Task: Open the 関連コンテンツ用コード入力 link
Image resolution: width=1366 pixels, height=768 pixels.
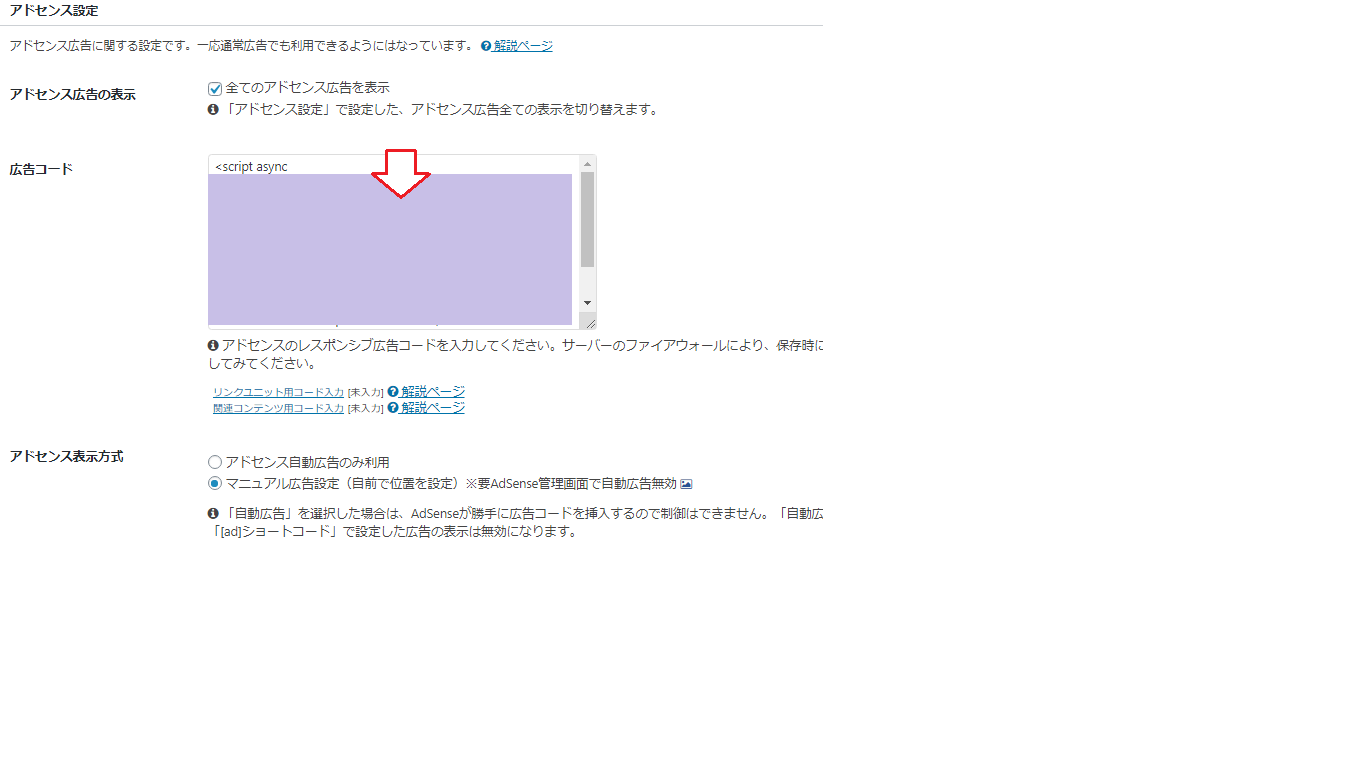Action: pos(278,409)
